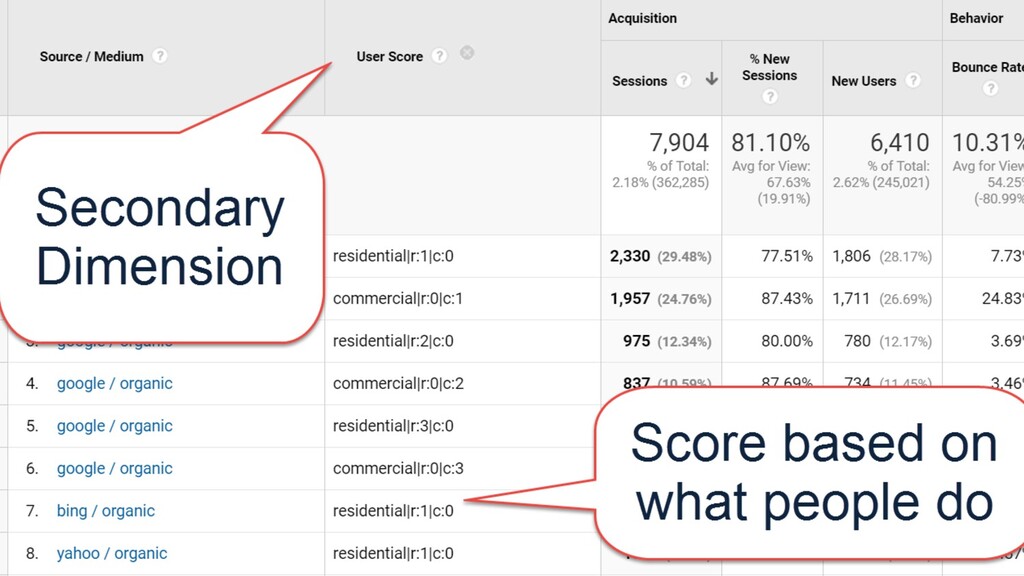Open help icon under % New Sessions
This screenshot has height=576, width=1024.
tap(770, 97)
